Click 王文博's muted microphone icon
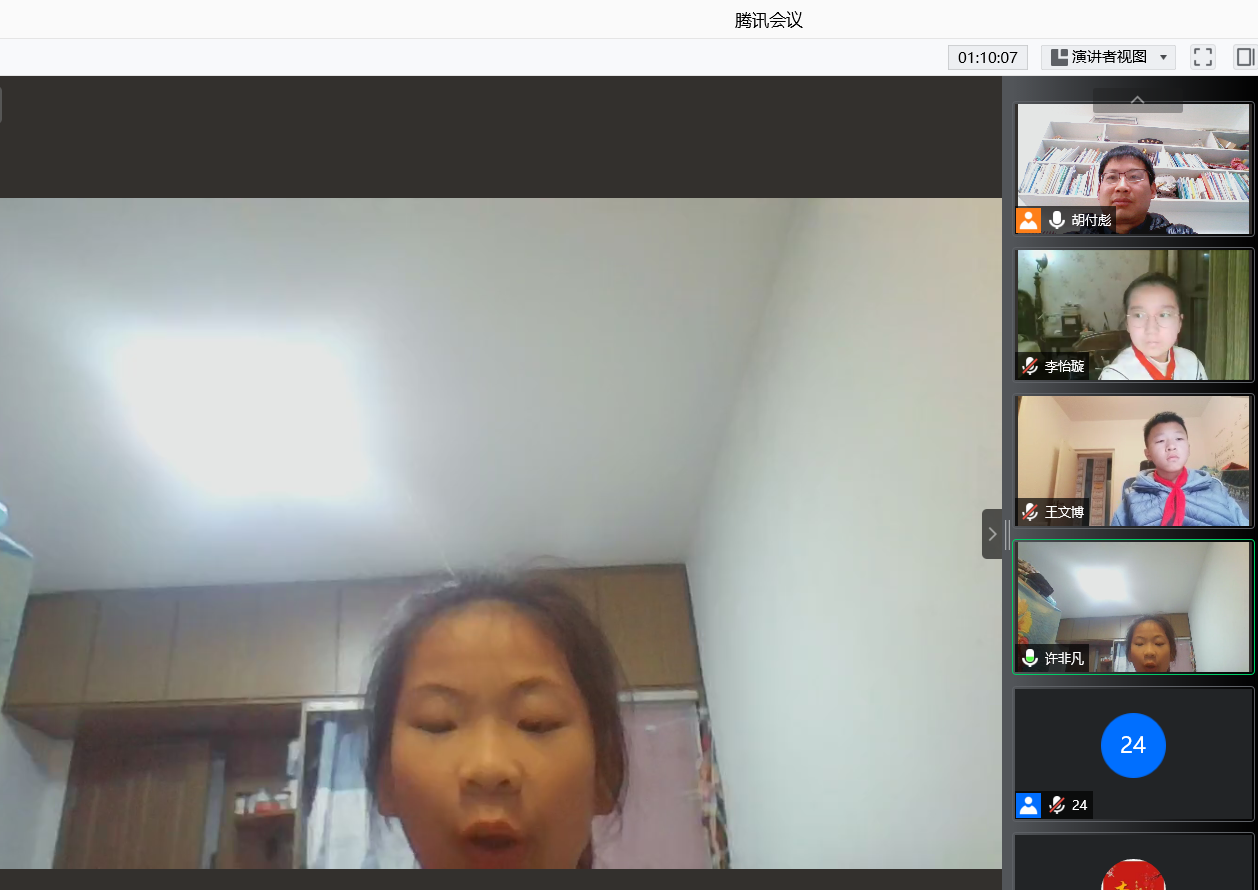Image resolution: width=1258 pixels, height=890 pixels. (x=1030, y=512)
